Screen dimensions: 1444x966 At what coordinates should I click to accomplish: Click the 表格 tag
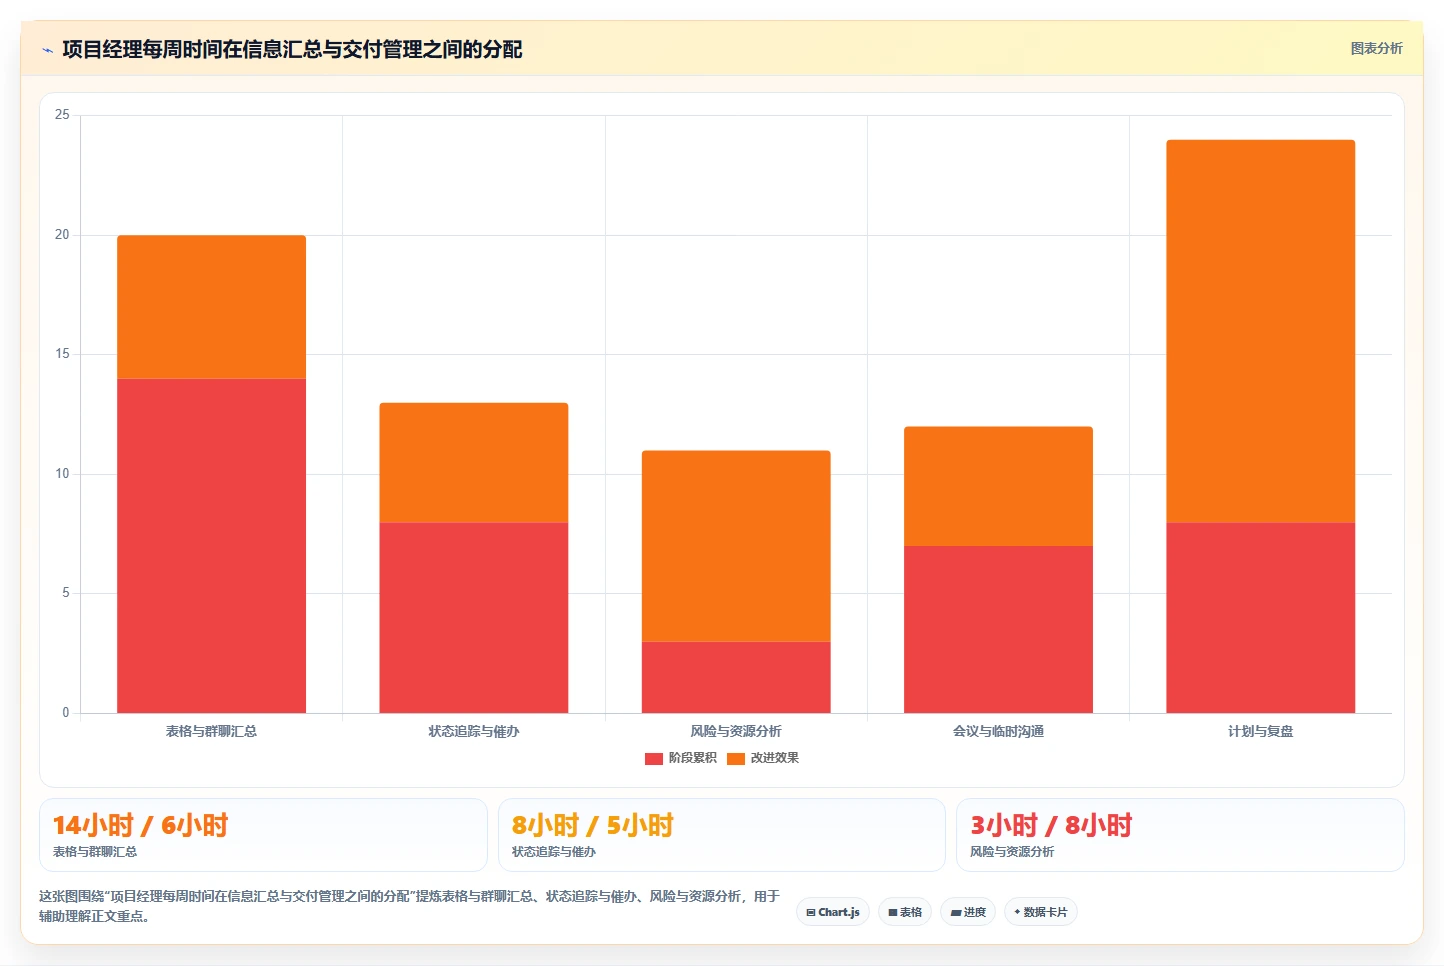click(x=905, y=912)
